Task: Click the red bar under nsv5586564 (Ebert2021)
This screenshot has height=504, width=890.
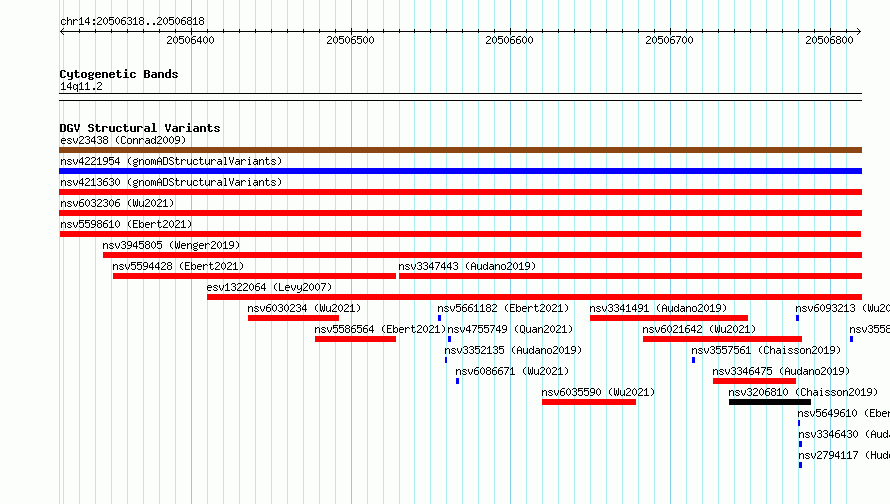Action: pos(355,339)
